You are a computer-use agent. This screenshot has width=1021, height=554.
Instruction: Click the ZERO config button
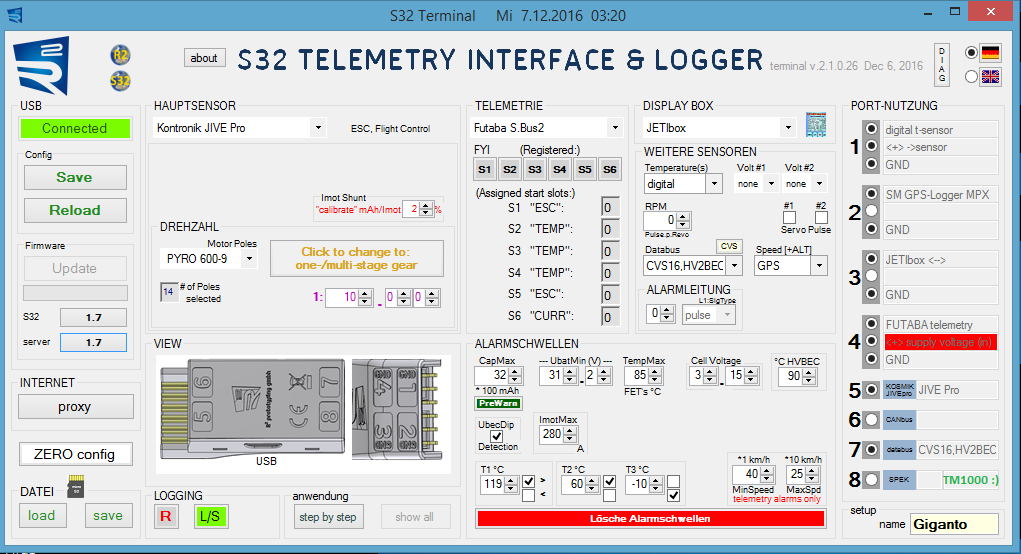(75, 454)
